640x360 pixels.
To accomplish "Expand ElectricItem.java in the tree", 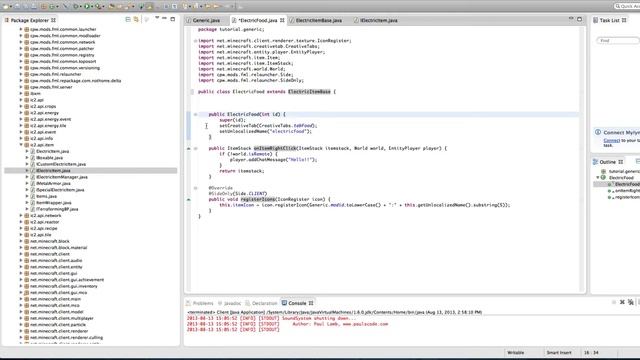I will [x=27, y=151].
